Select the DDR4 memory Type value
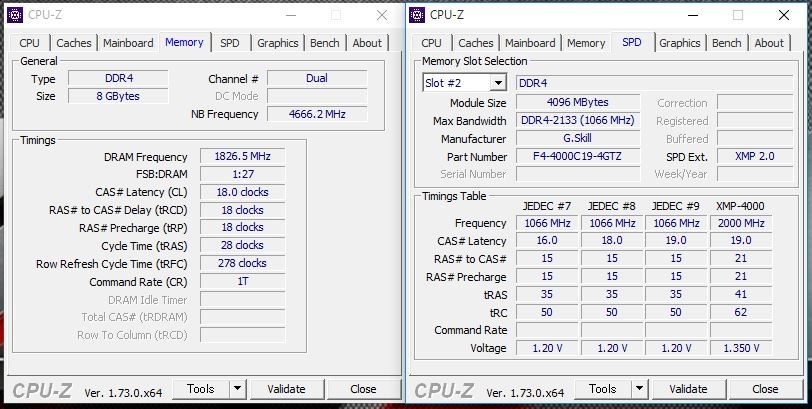Viewport: 812px width, 409px height. pyautogui.click(x=119, y=78)
